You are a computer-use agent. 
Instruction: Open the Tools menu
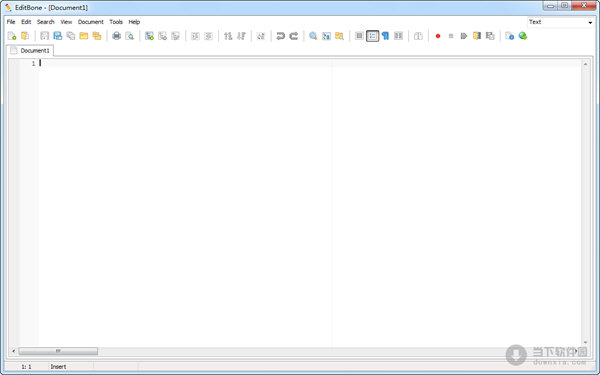pyautogui.click(x=116, y=22)
